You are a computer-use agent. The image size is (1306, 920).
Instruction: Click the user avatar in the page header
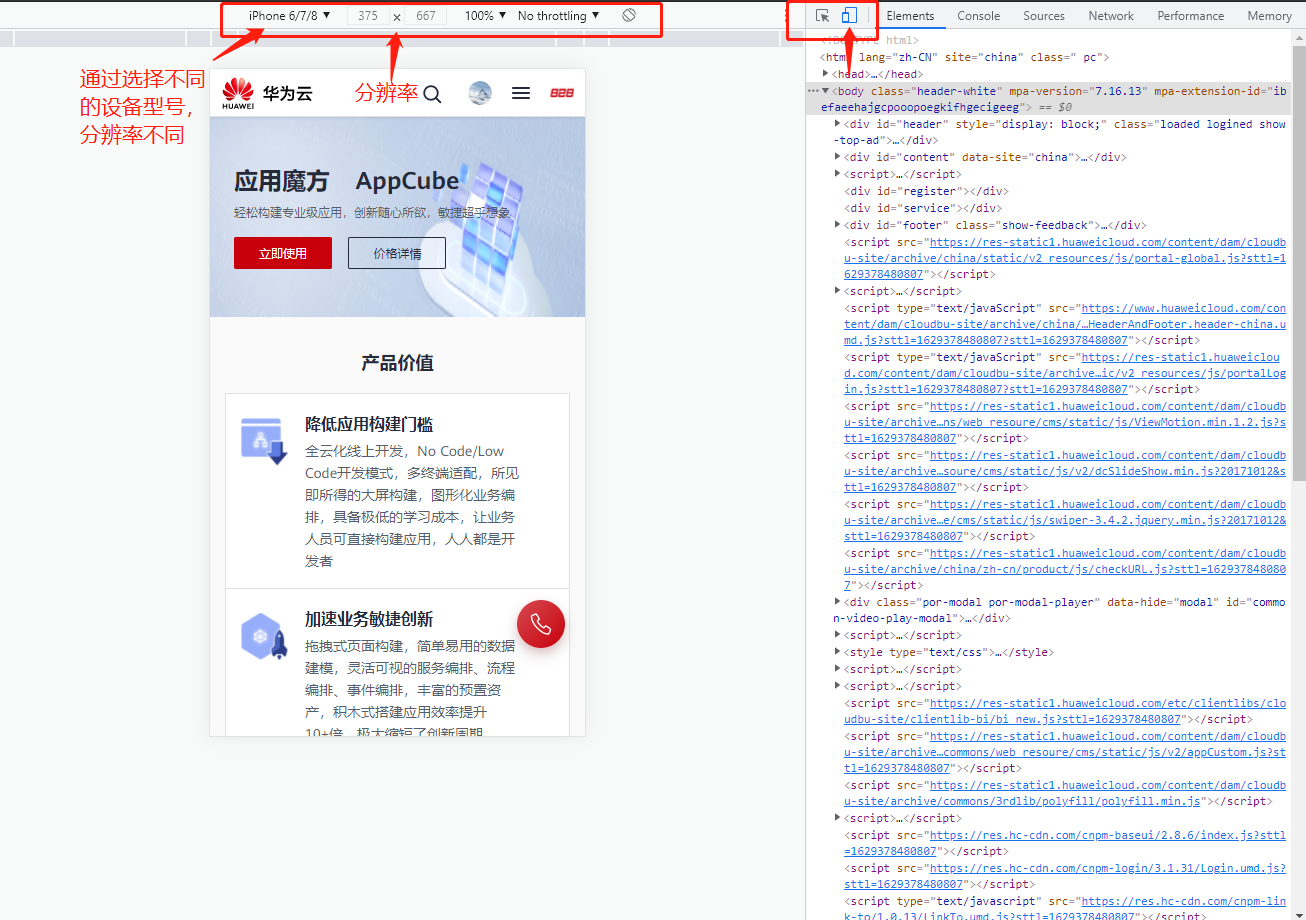480,92
